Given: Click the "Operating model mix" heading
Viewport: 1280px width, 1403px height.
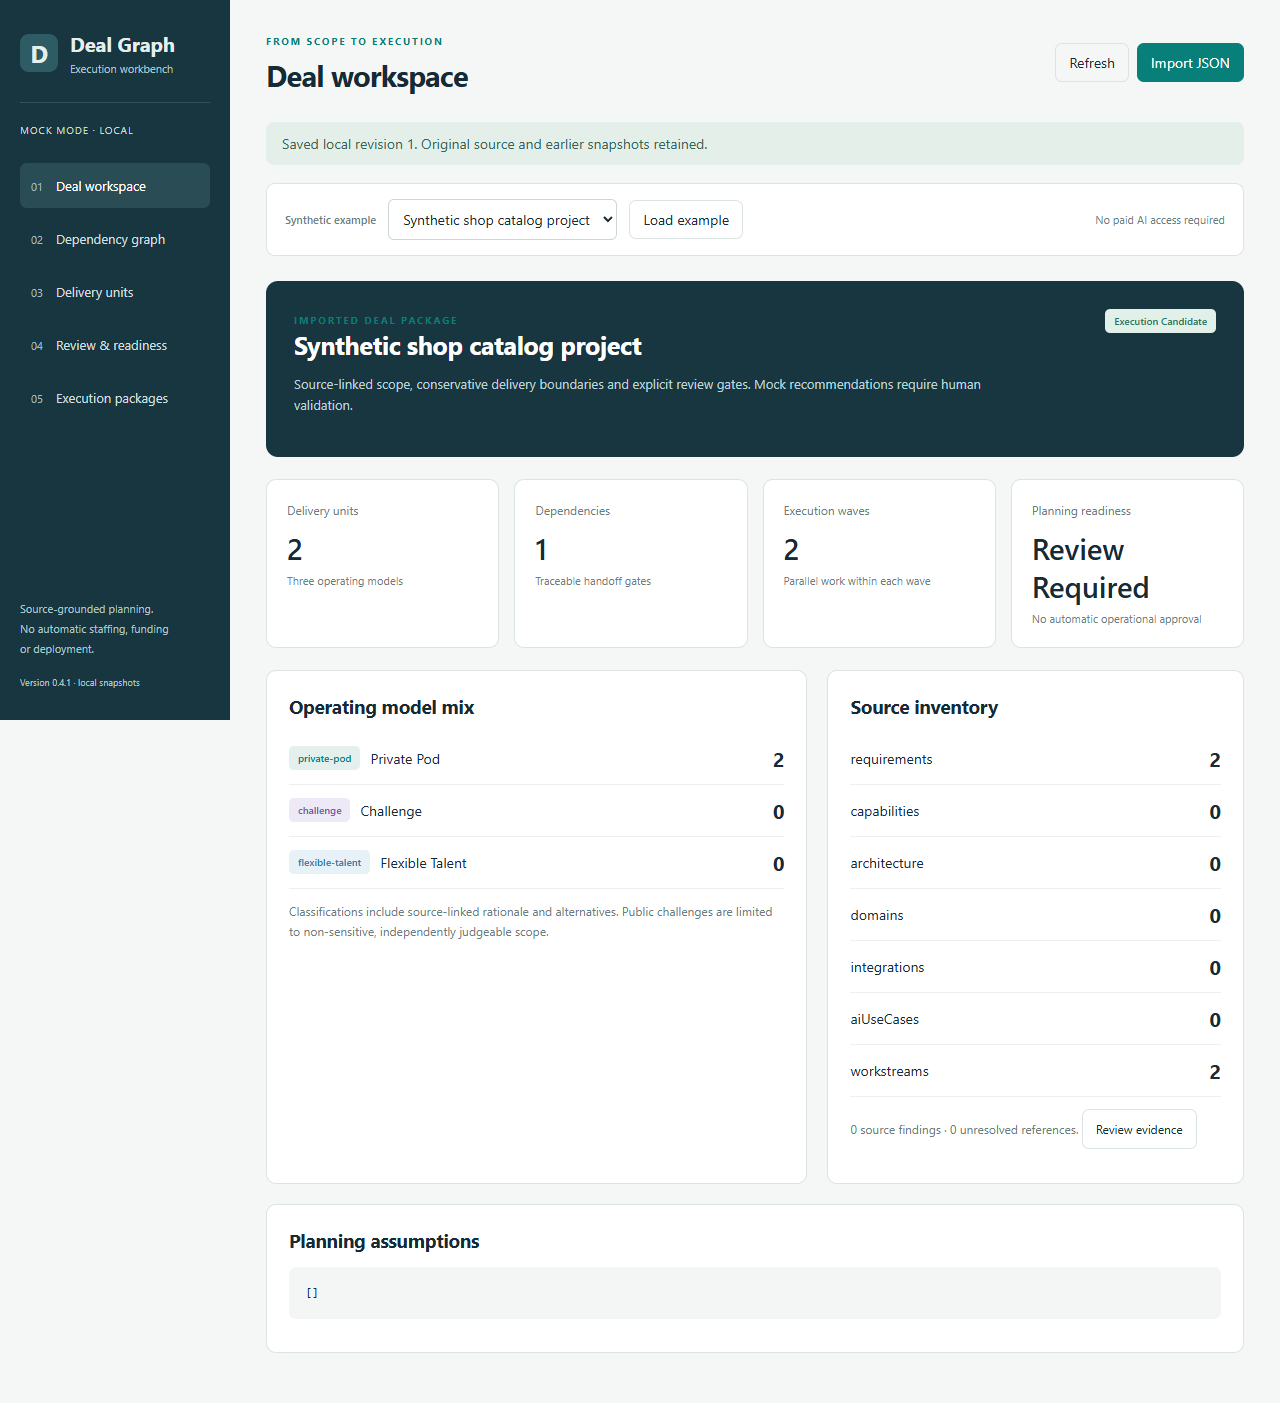Looking at the screenshot, I should (x=382, y=707).
